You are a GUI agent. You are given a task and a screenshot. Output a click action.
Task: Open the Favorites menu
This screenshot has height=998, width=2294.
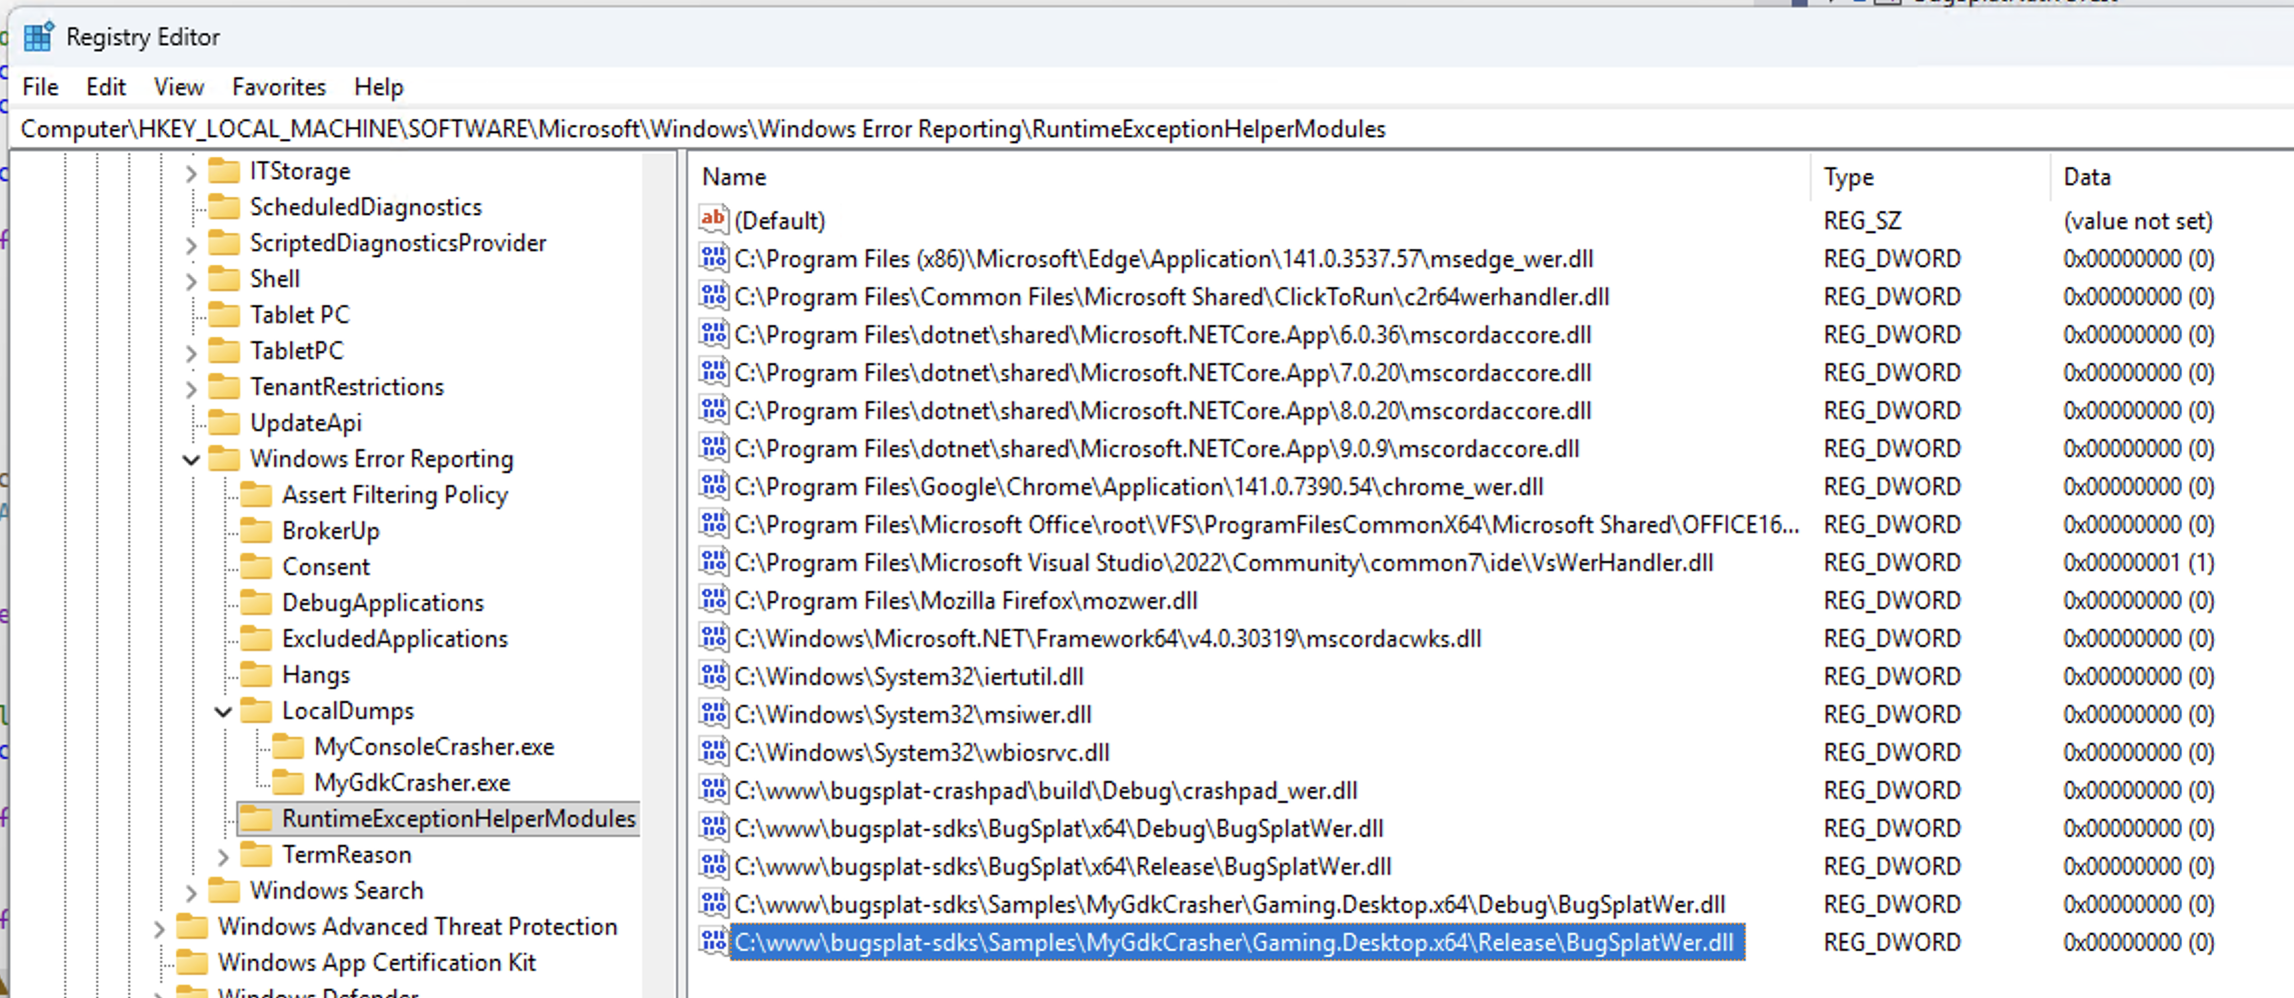[278, 87]
